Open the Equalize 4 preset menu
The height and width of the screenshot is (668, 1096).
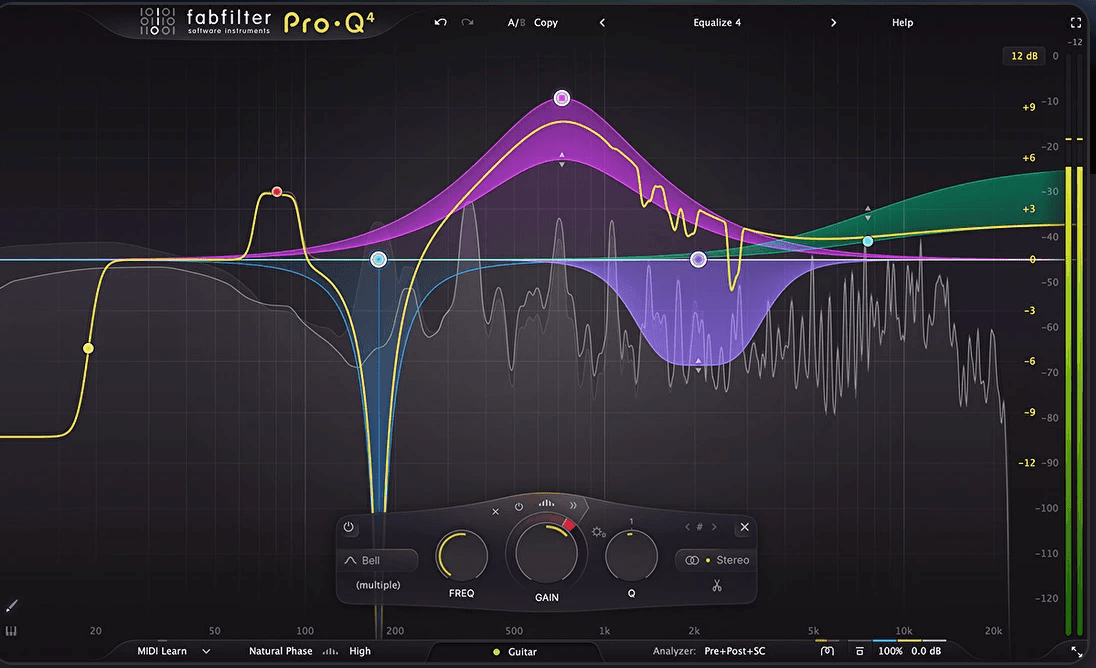pyautogui.click(x=717, y=22)
